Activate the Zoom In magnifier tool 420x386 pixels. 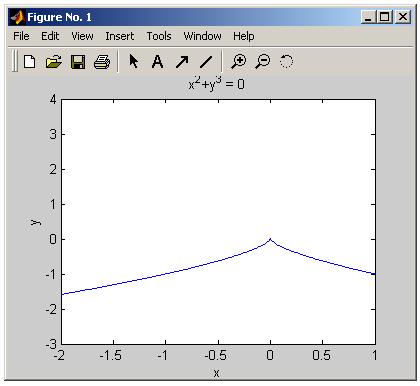(x=239, y=62)
